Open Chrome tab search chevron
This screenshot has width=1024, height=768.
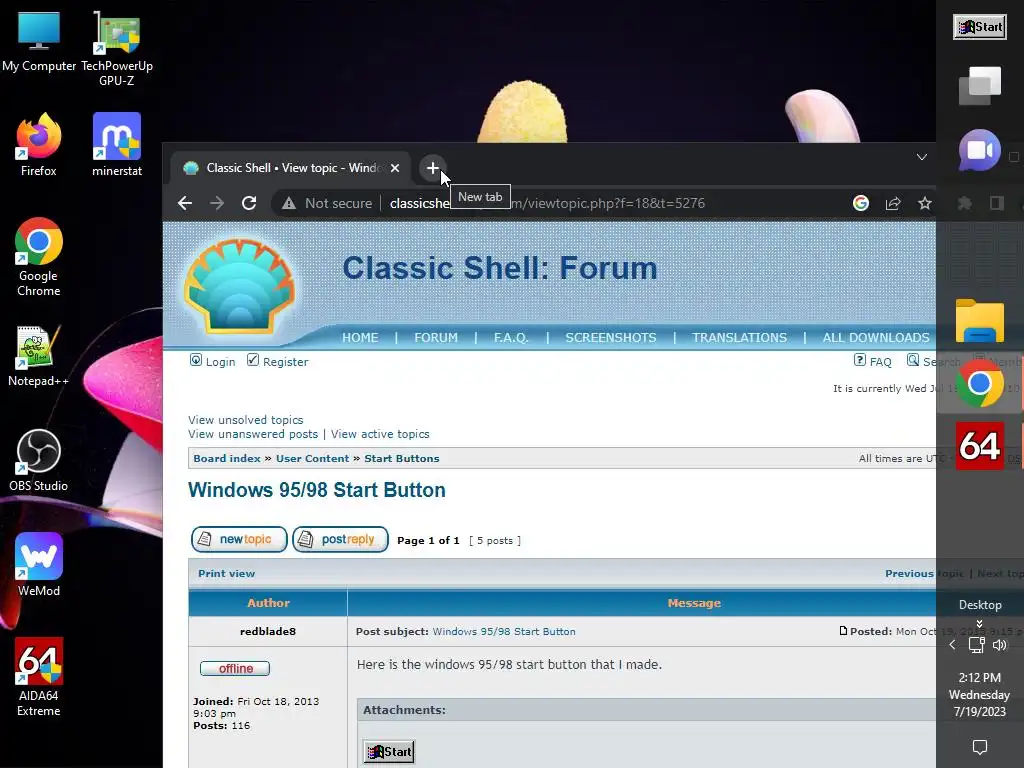[x=921, y=157]
